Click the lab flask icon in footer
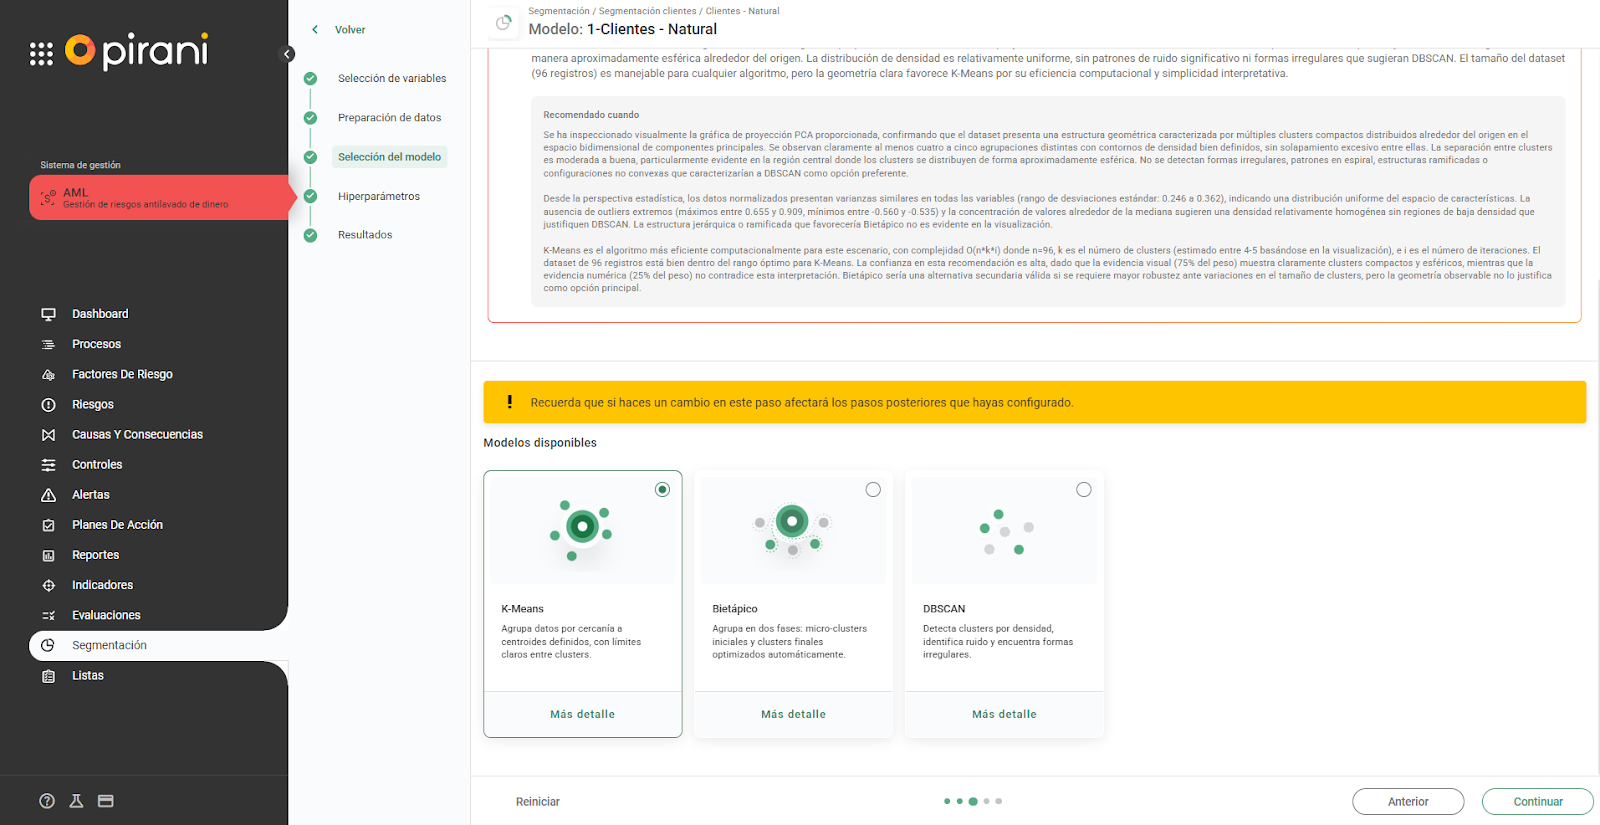 [76, 801]
